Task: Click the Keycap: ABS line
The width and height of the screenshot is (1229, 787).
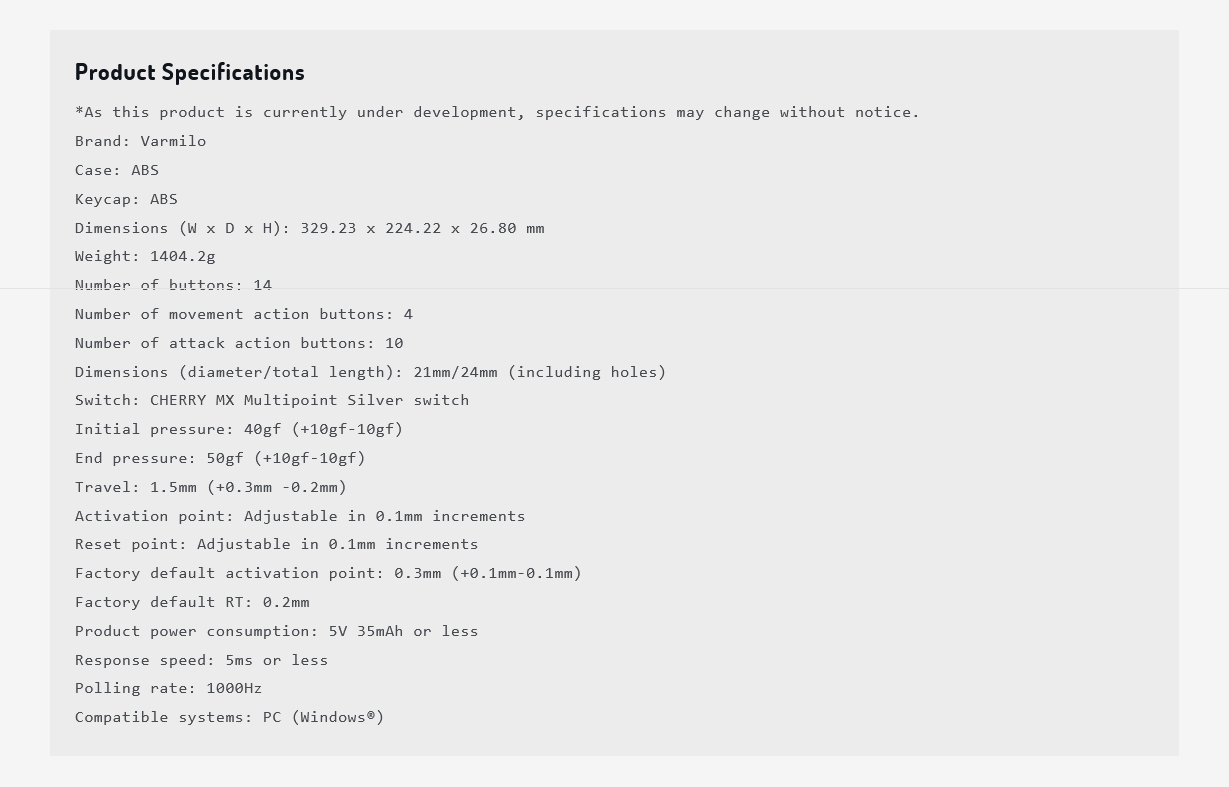Action: [126, 199]
